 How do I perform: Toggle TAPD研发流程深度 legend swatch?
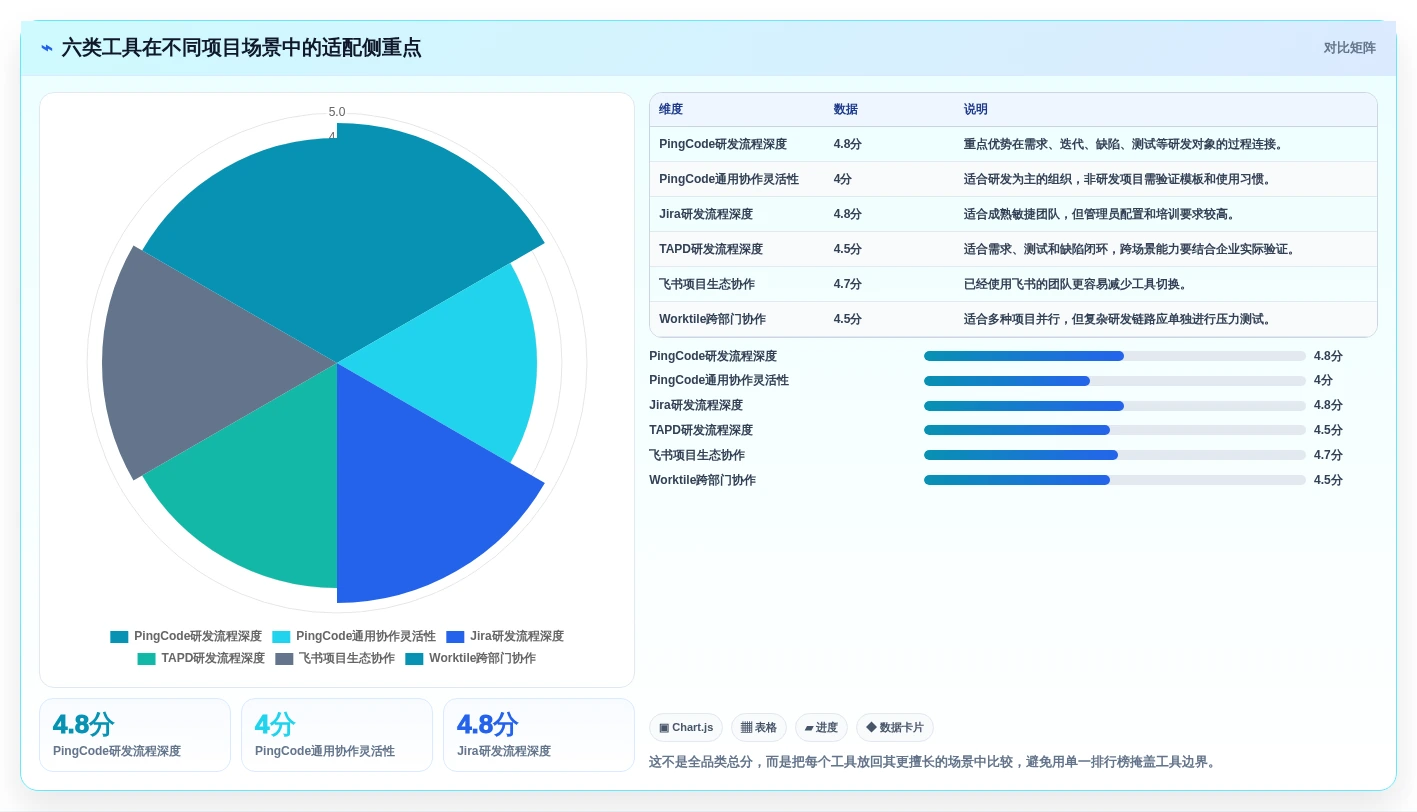146,659
